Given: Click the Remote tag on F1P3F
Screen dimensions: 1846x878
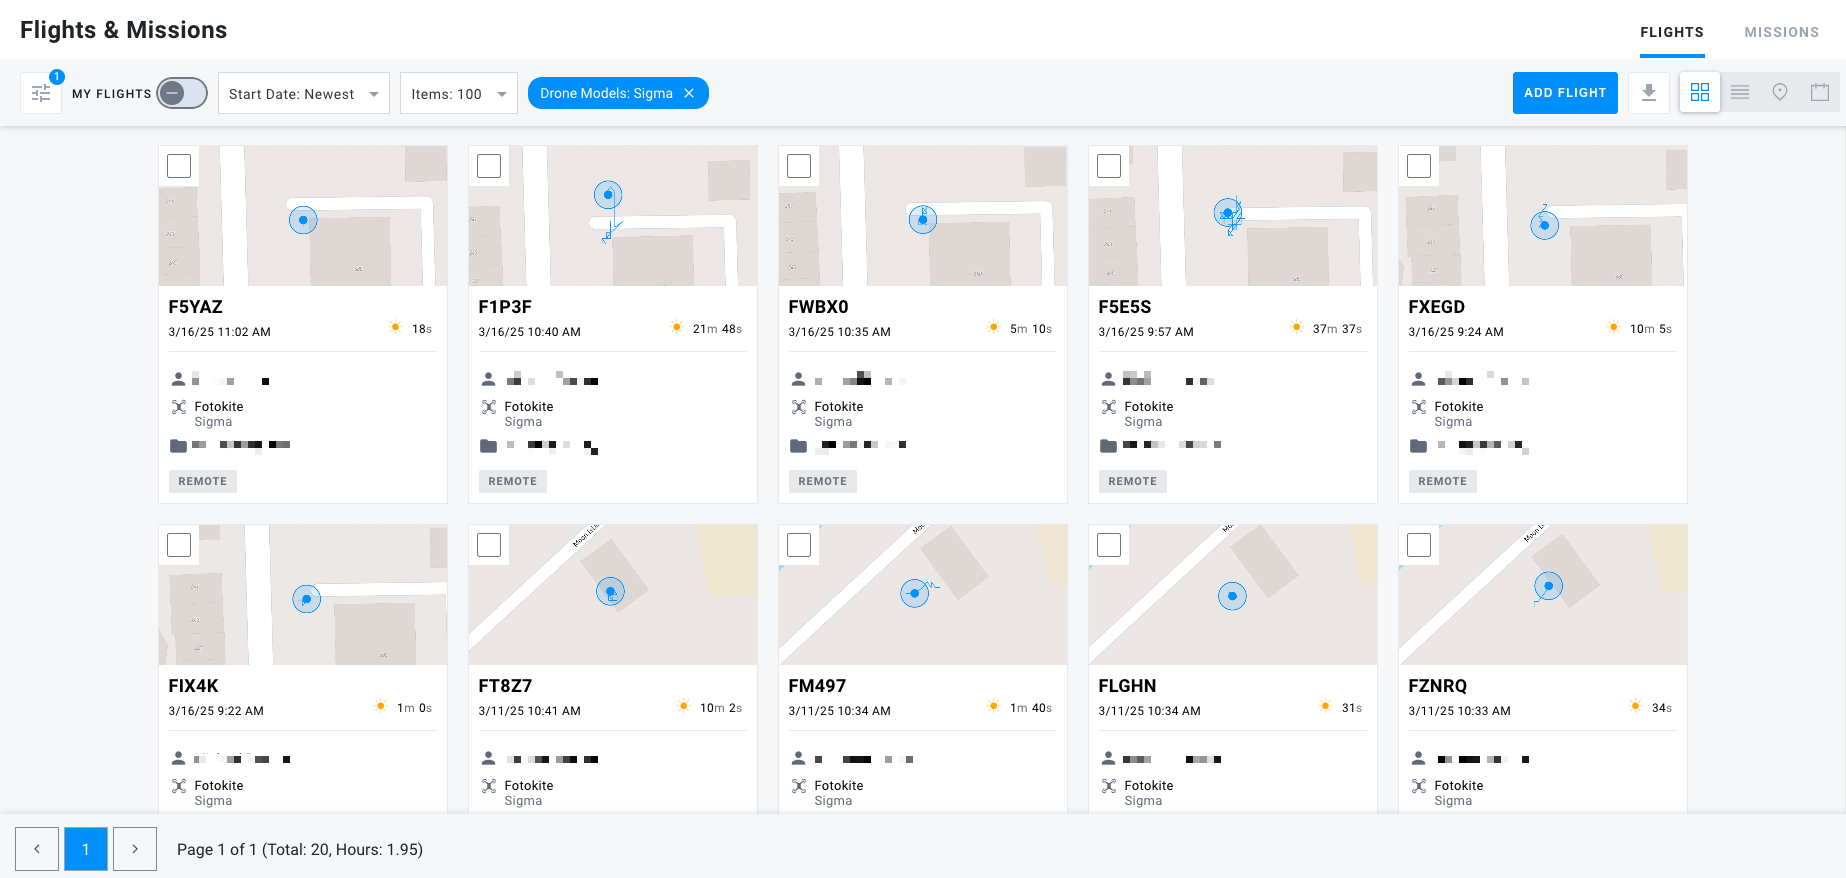Looking at the screenshot, I should click(x=513, y=481).
